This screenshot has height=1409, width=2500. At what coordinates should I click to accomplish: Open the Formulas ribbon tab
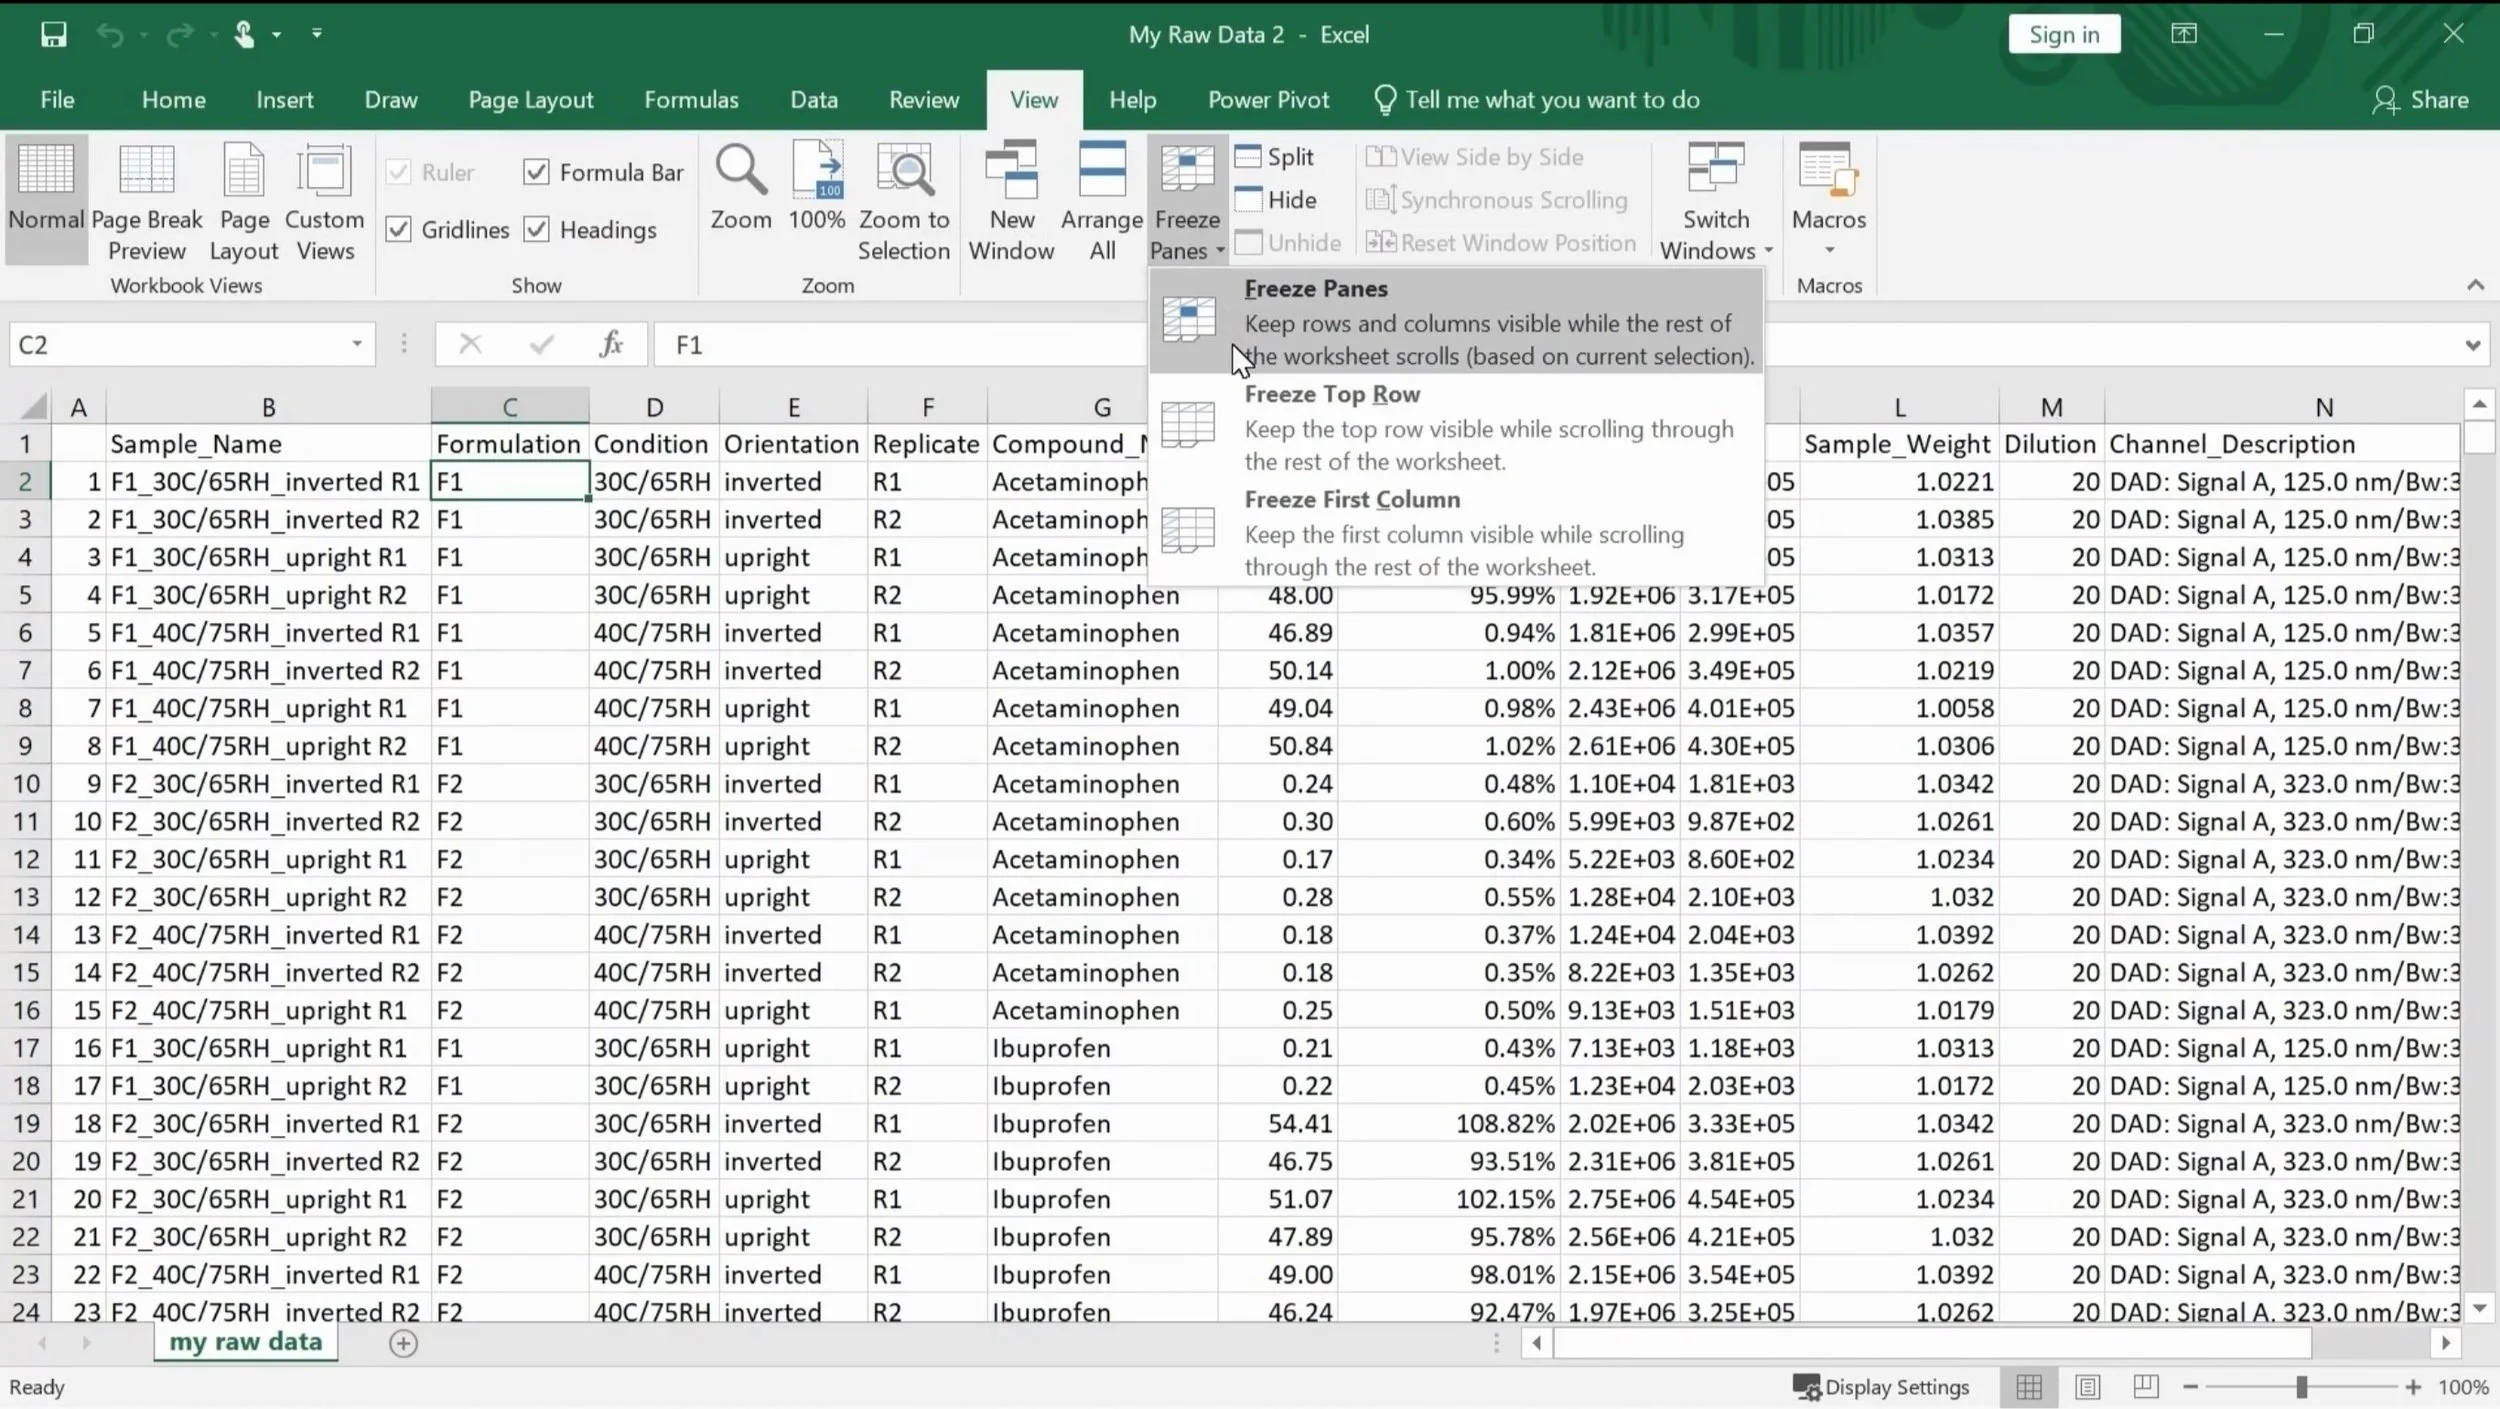tap(691, 100)
